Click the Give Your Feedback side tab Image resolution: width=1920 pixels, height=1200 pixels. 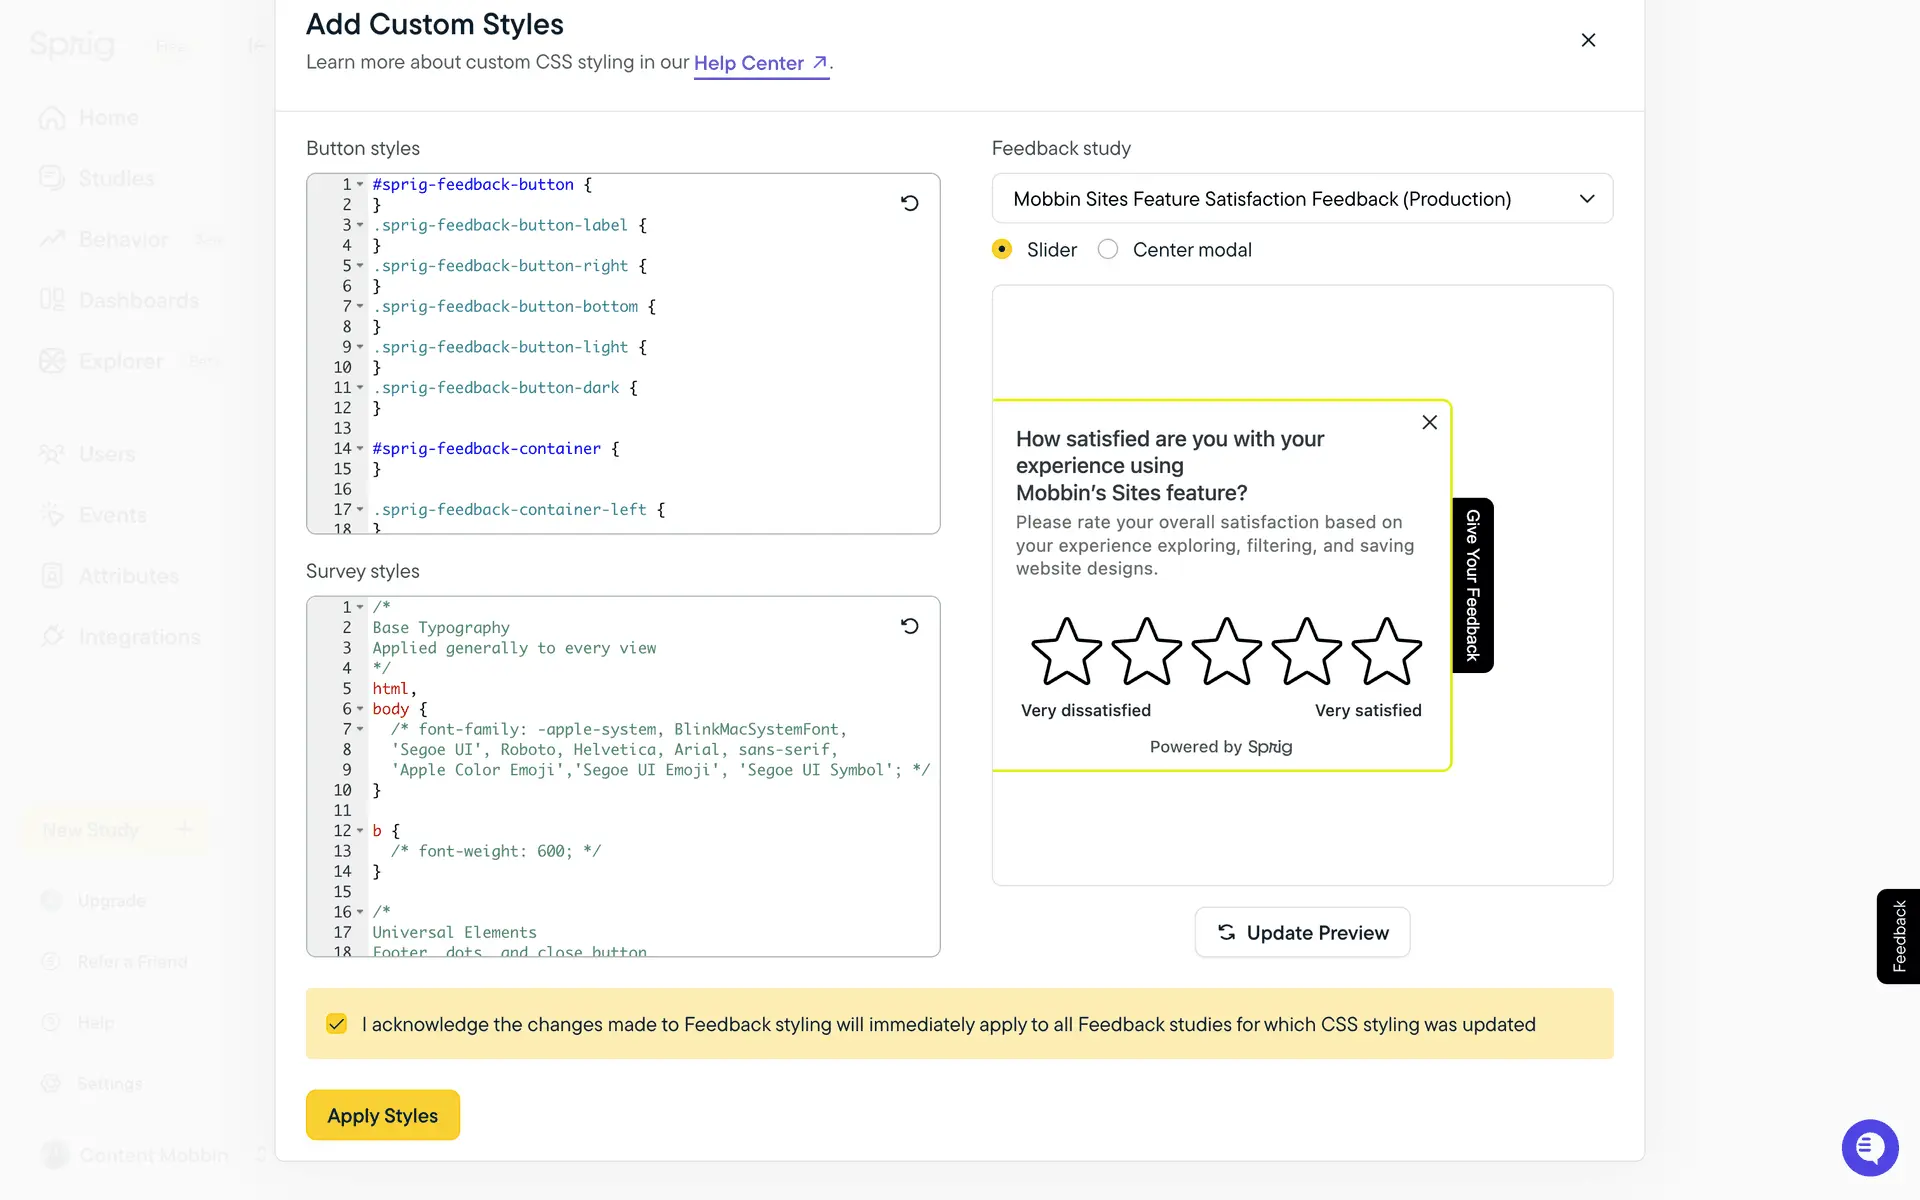[1472, 585]
